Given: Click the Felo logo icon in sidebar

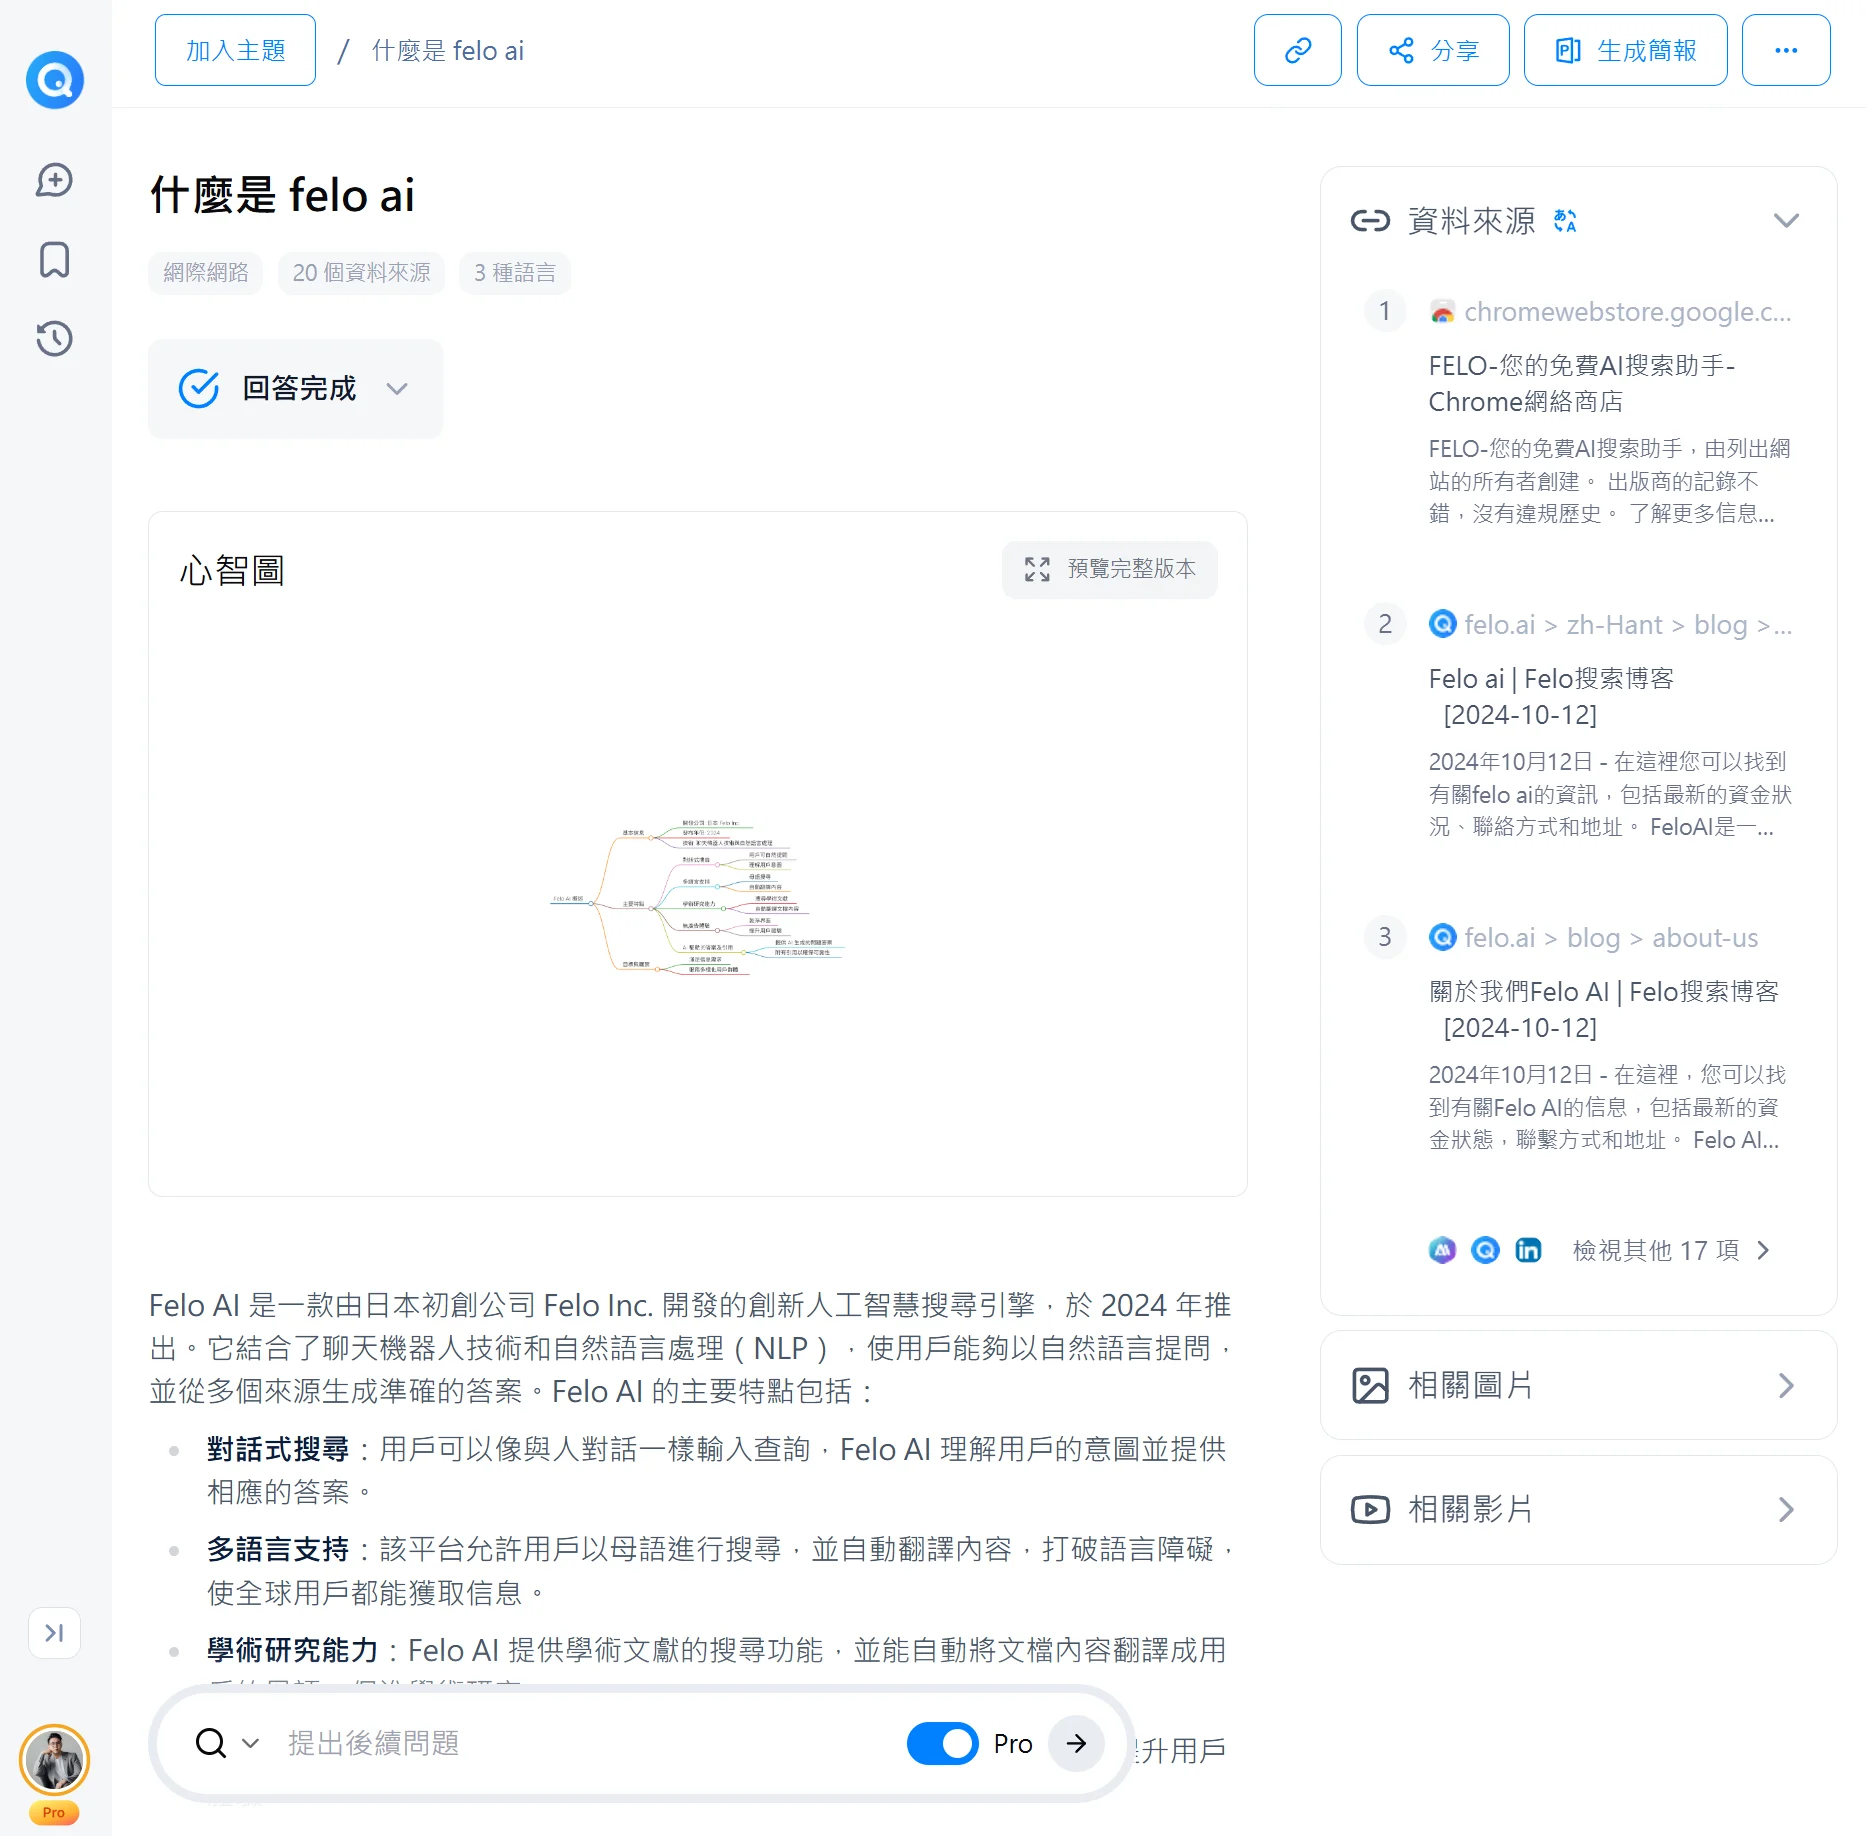Looking at the screenshot, I should pyautogui.click(x=55, y=80).
